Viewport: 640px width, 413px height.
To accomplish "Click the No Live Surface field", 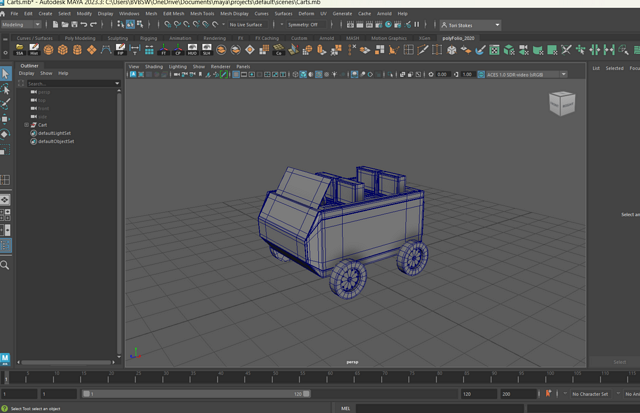I will tap(246, 24).
